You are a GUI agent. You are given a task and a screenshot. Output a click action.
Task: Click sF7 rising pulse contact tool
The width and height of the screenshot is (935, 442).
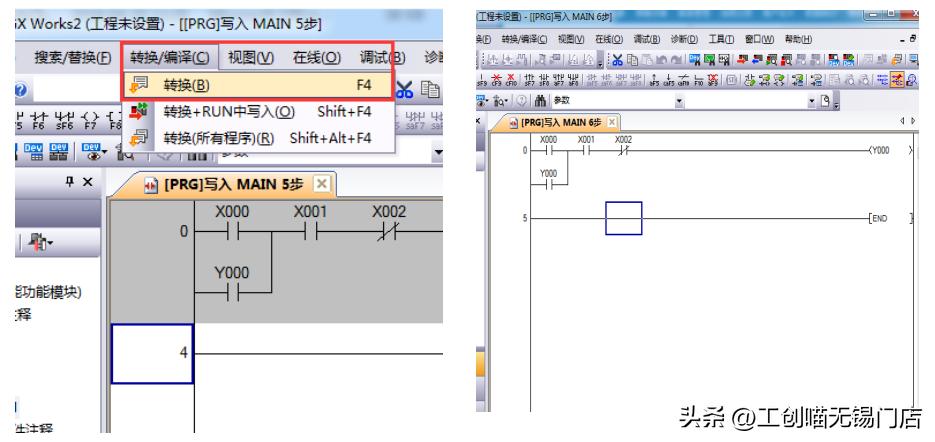coord(530,79)
